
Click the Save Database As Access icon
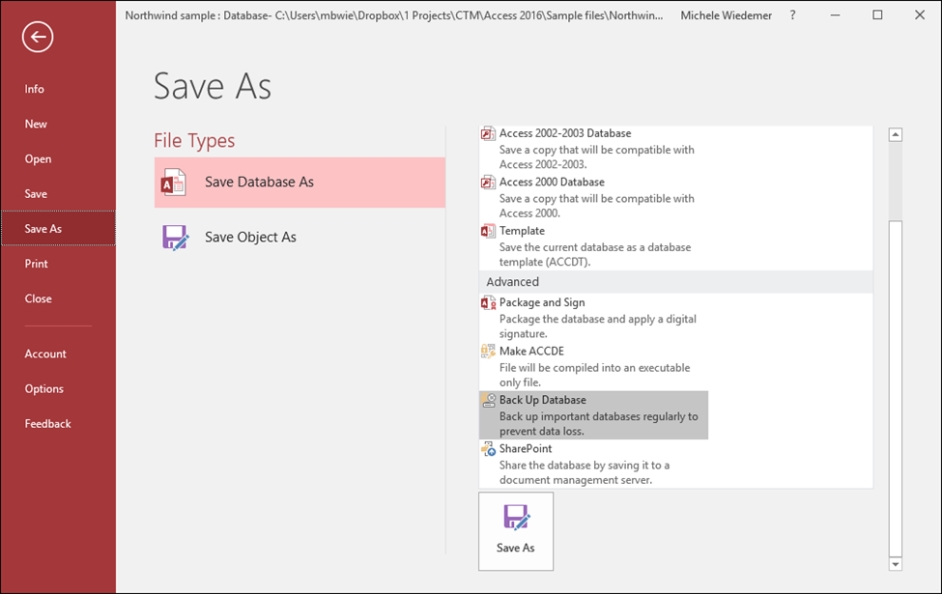point(173,182)
